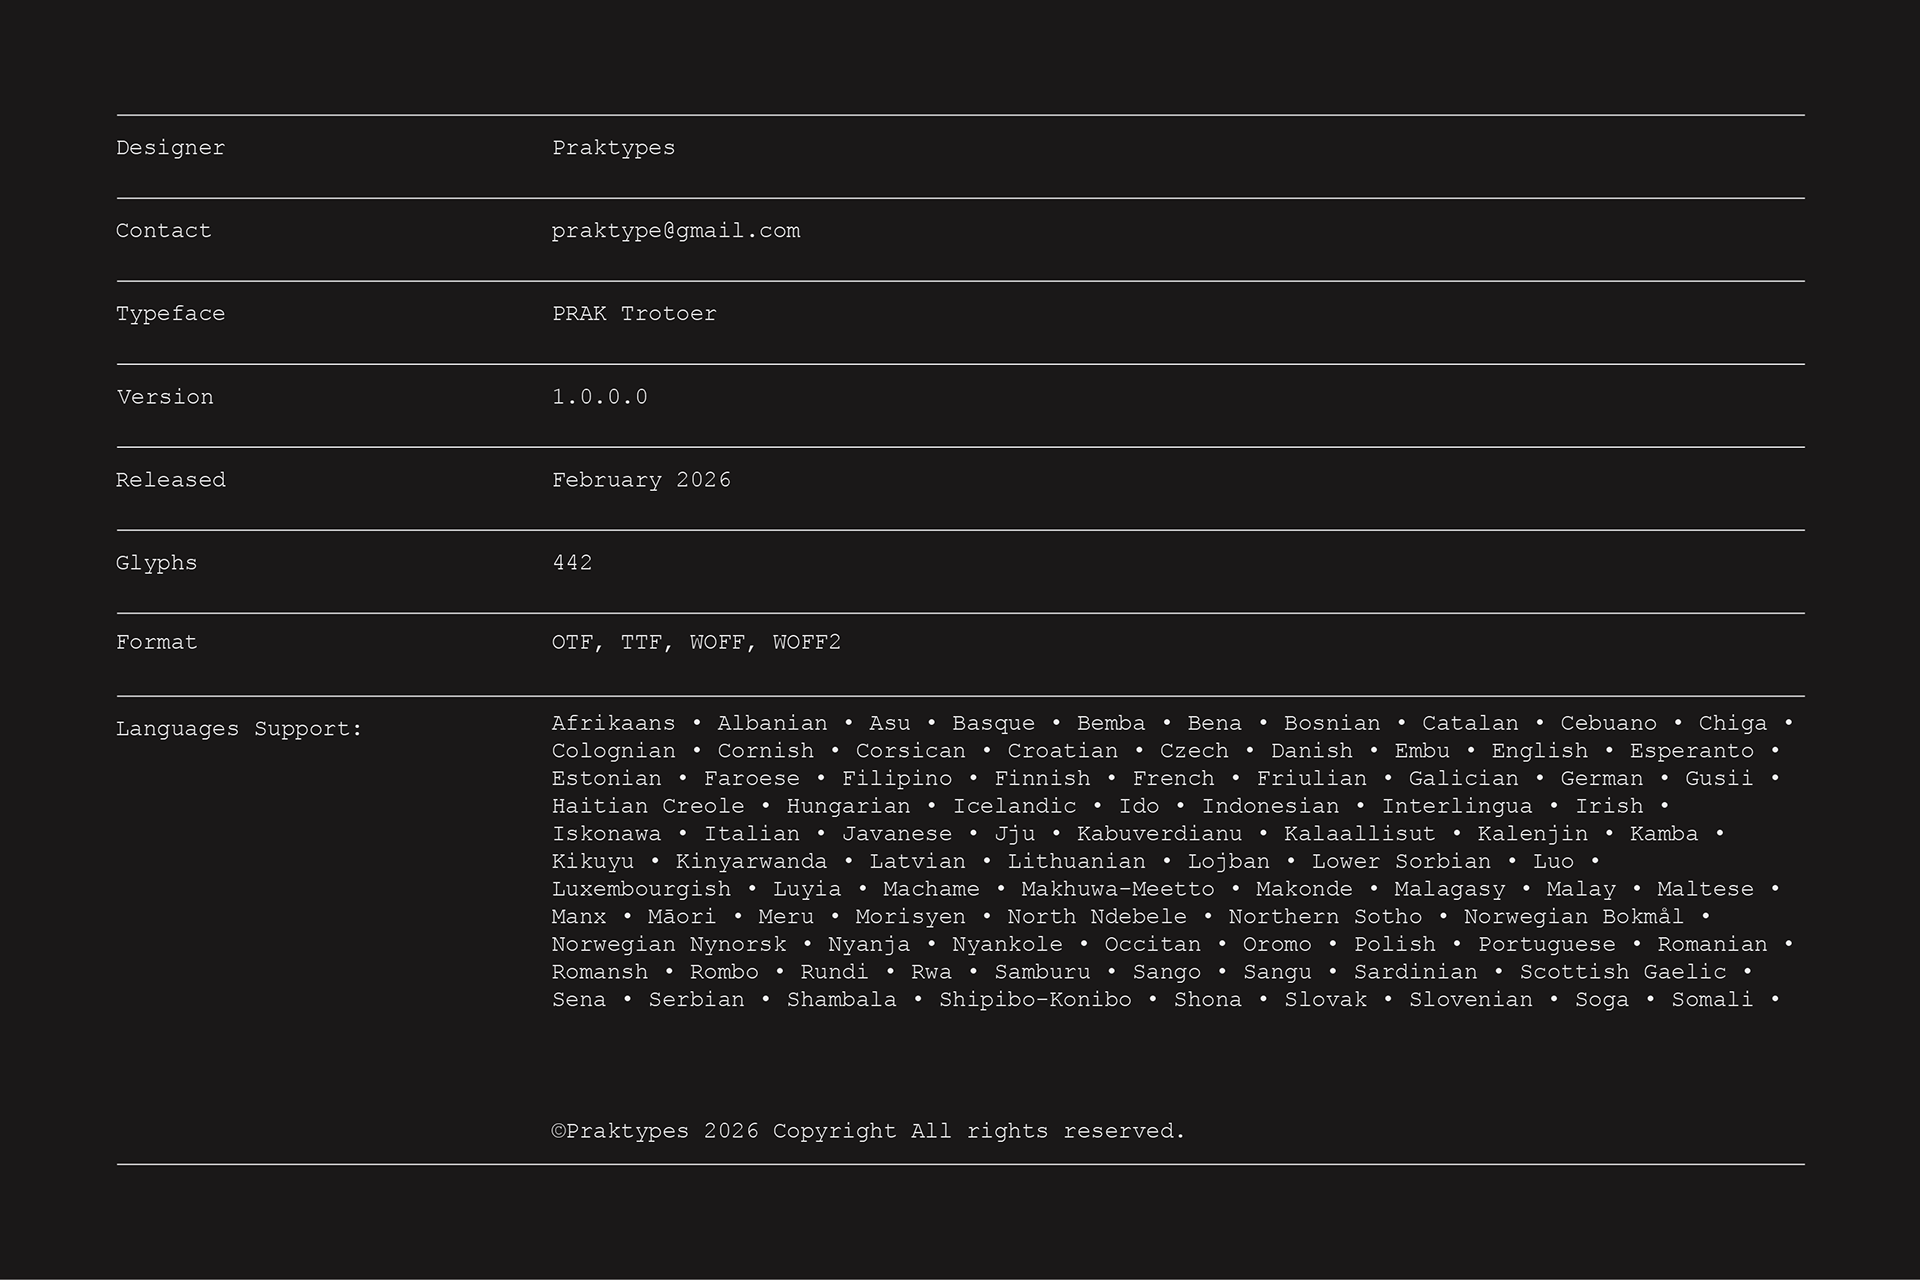Click the February 2026 release date
Screen dimensions: 1920x1280
(x=641, y=480)
